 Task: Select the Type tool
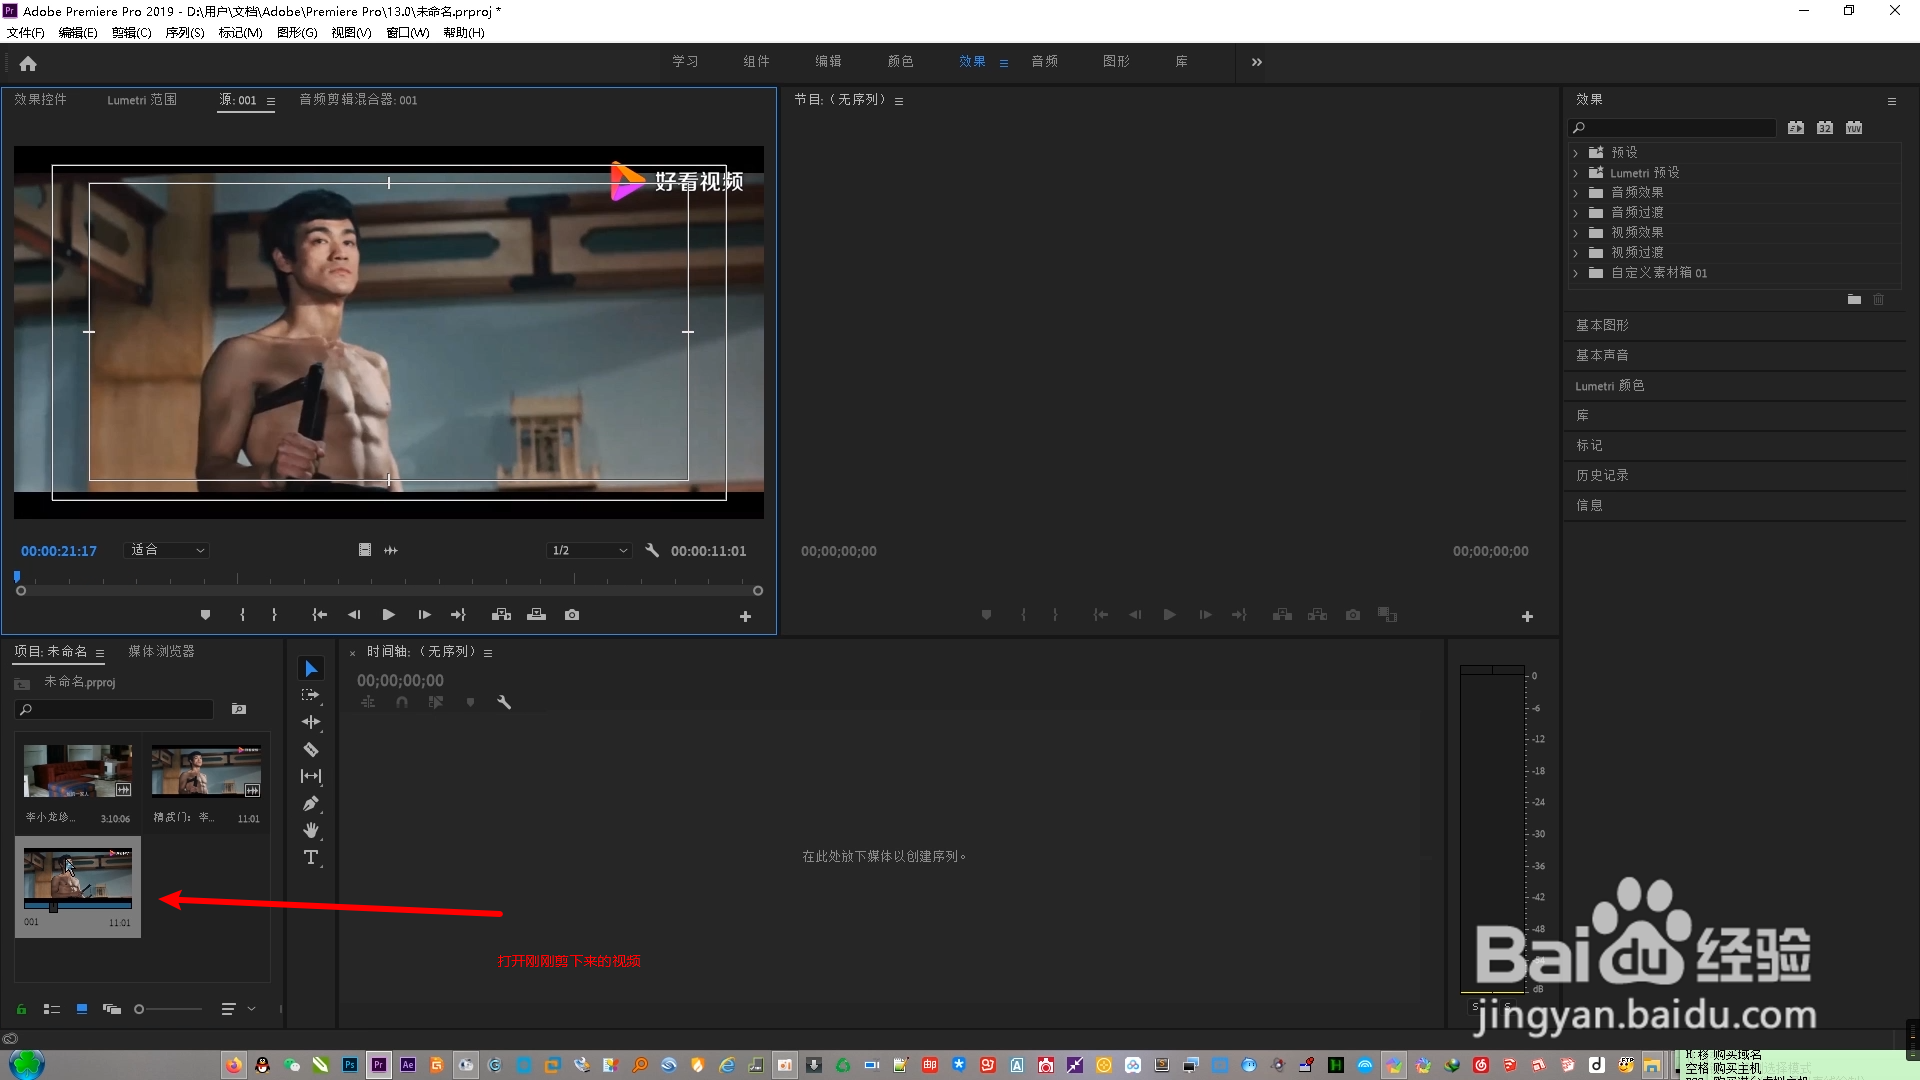point(311,857)
